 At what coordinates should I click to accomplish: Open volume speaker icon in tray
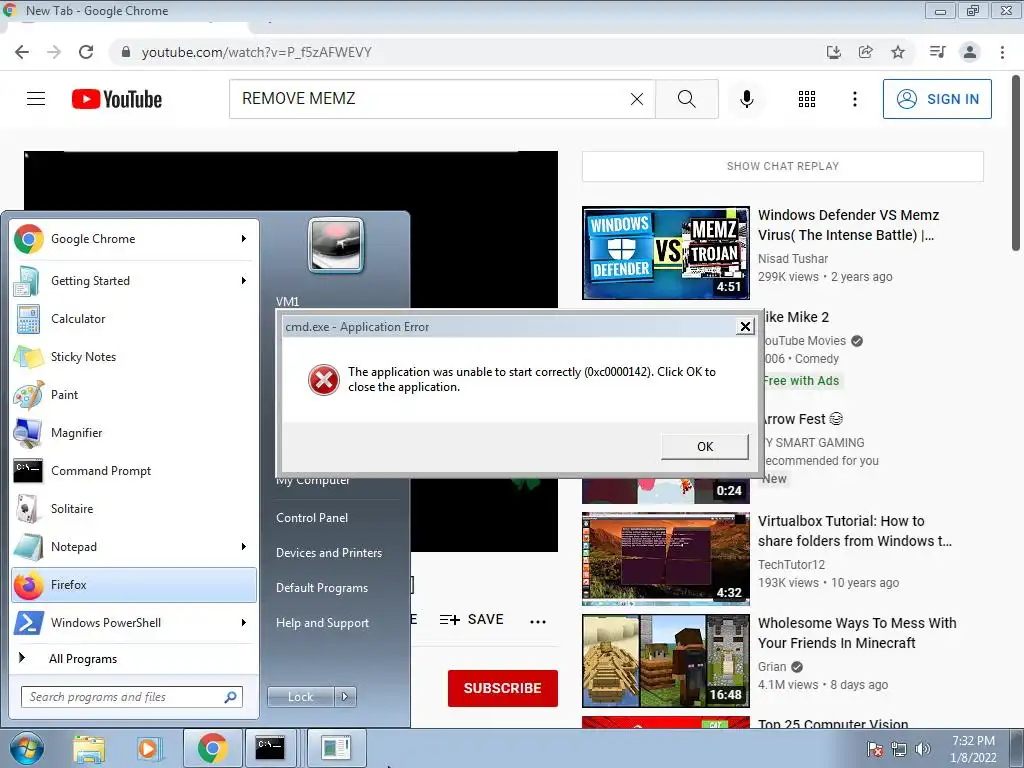click(923, 749)
